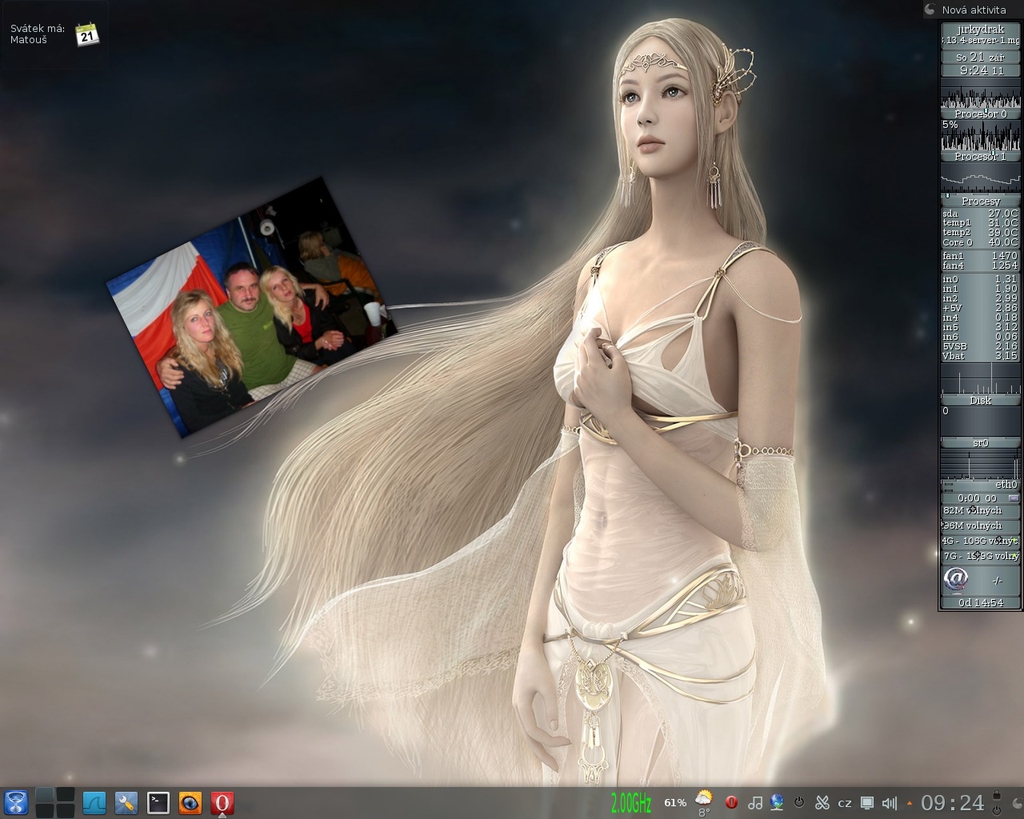Open the KDE application launcher
Image resolution: width=1024 pixels, height=819 pixels.
point(16,803)
